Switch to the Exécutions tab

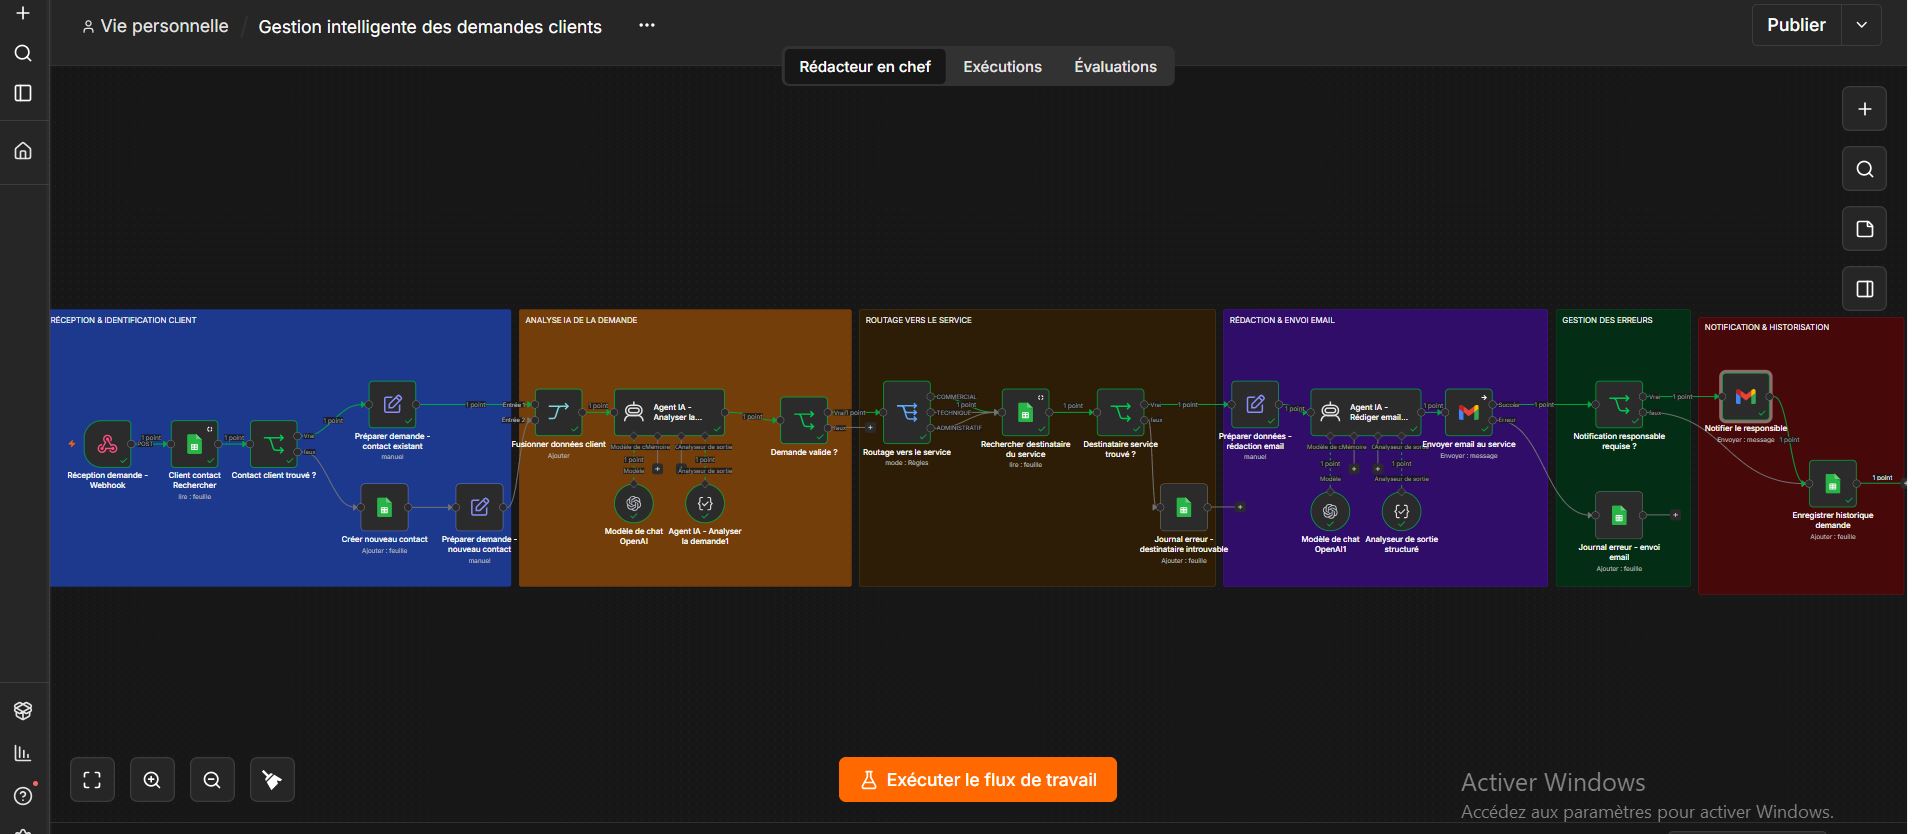point(1002,67)
